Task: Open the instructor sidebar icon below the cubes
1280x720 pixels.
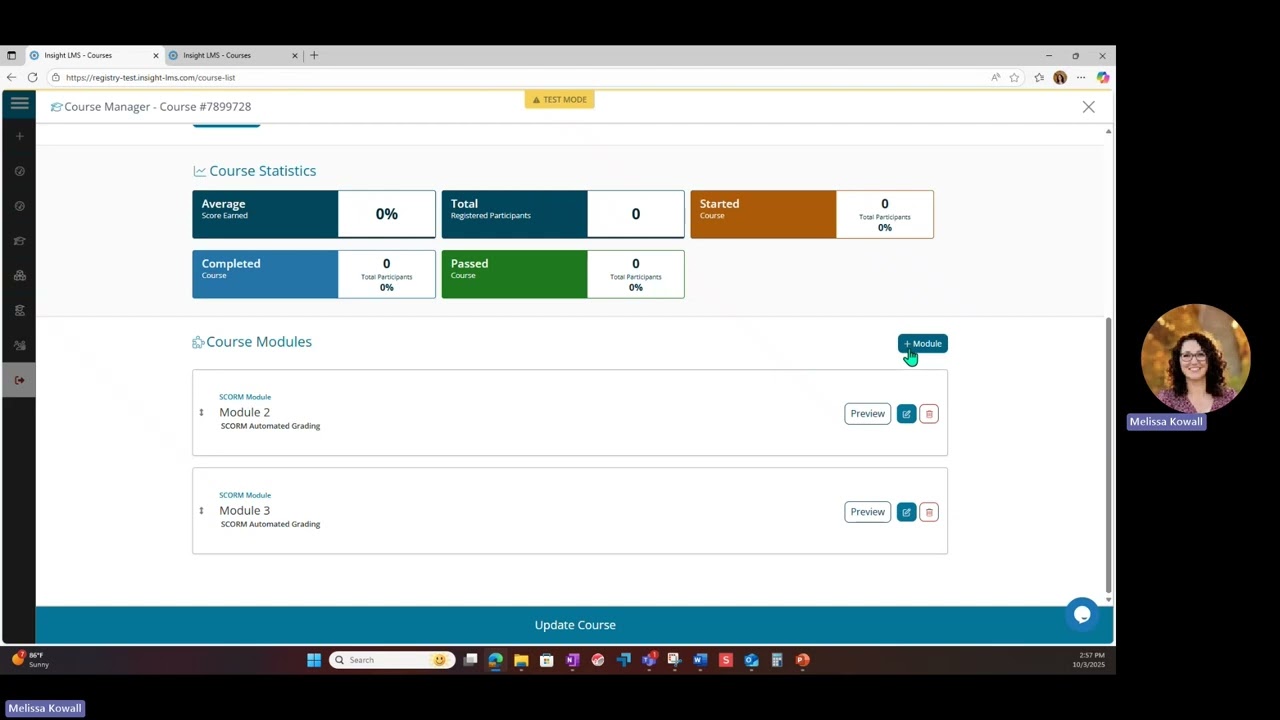Action: point(19,311)
